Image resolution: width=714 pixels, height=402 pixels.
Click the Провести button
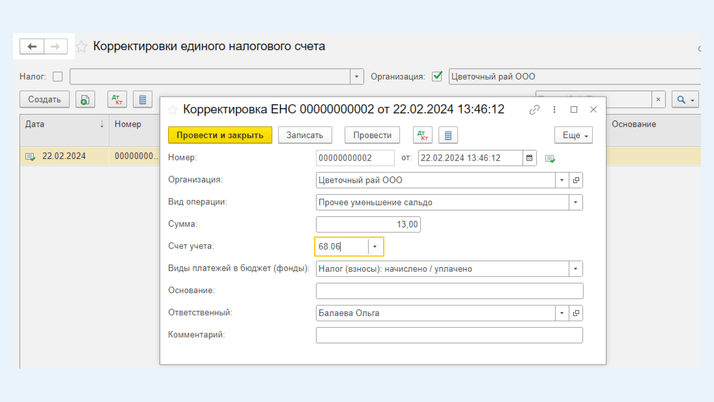pos(372,135)
